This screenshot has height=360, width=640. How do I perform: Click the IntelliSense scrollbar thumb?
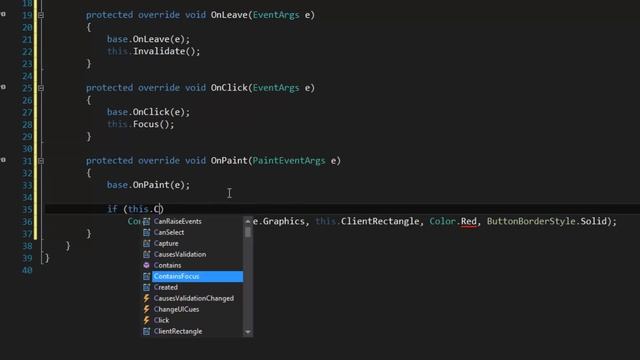(x=248, y=232)
